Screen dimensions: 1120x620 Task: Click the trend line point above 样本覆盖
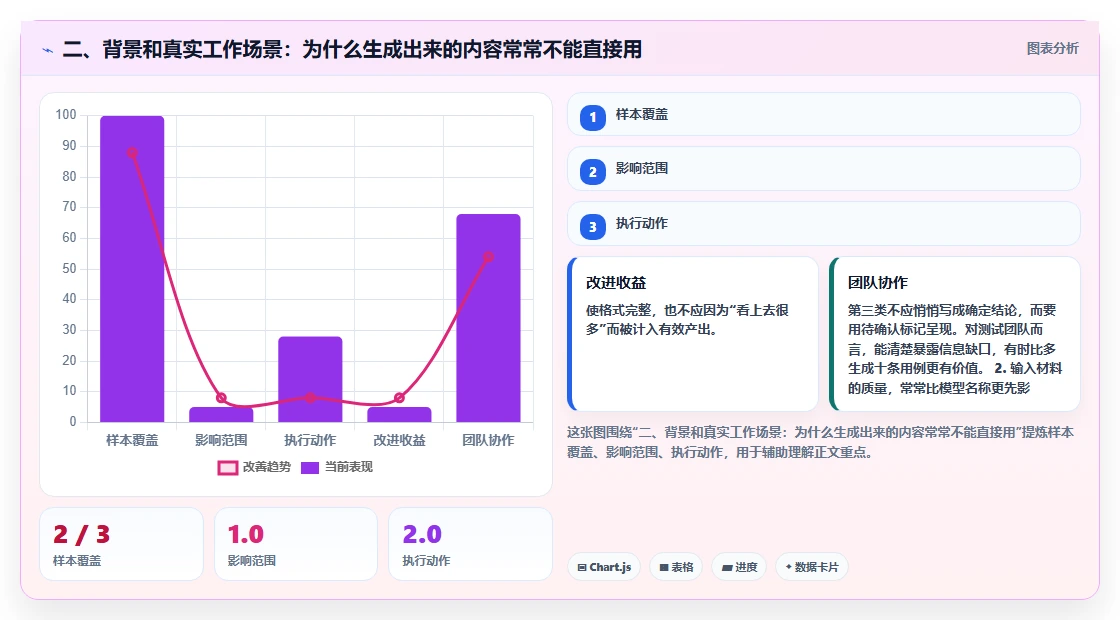(x=132, y=153)
